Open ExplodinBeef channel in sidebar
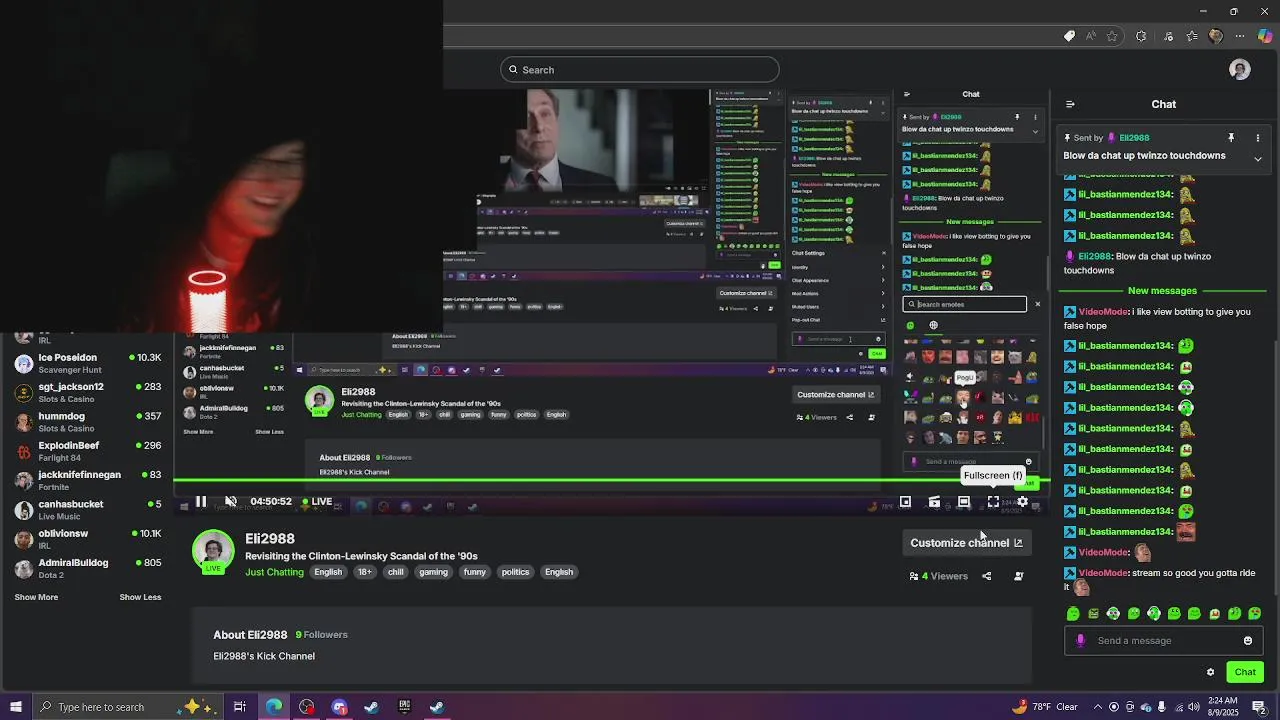The width and height of the screenshot is (1280, 720). [x=88, y=451]
